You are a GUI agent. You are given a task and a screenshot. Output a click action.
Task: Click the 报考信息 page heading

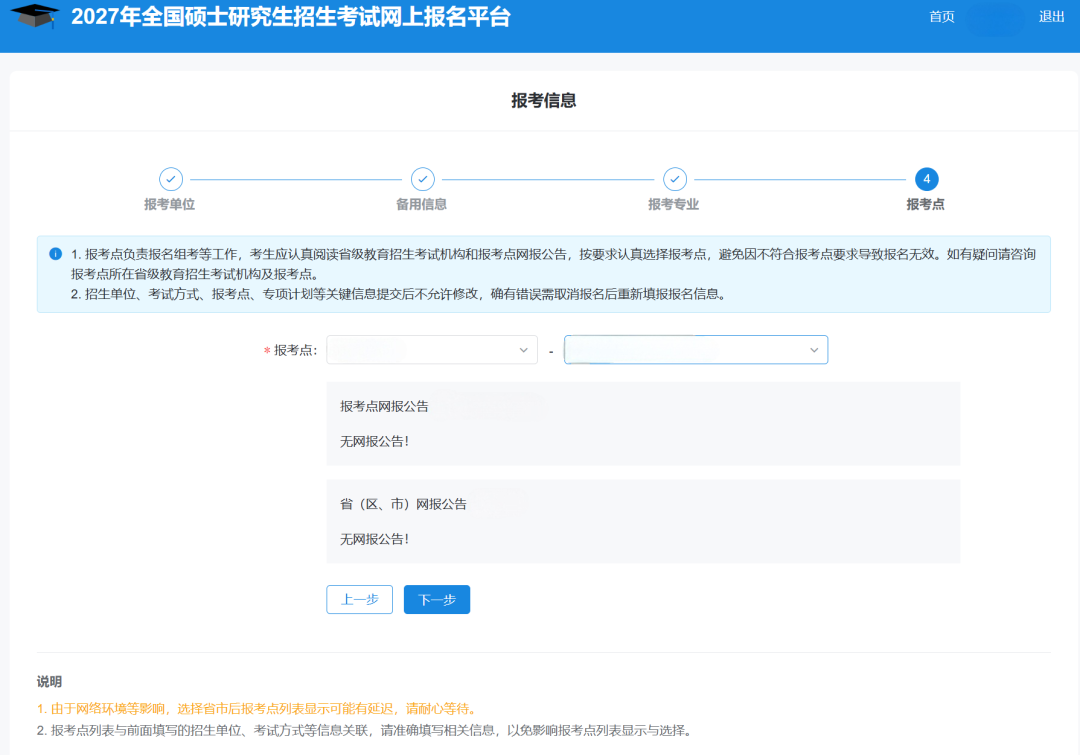[543, 101]
